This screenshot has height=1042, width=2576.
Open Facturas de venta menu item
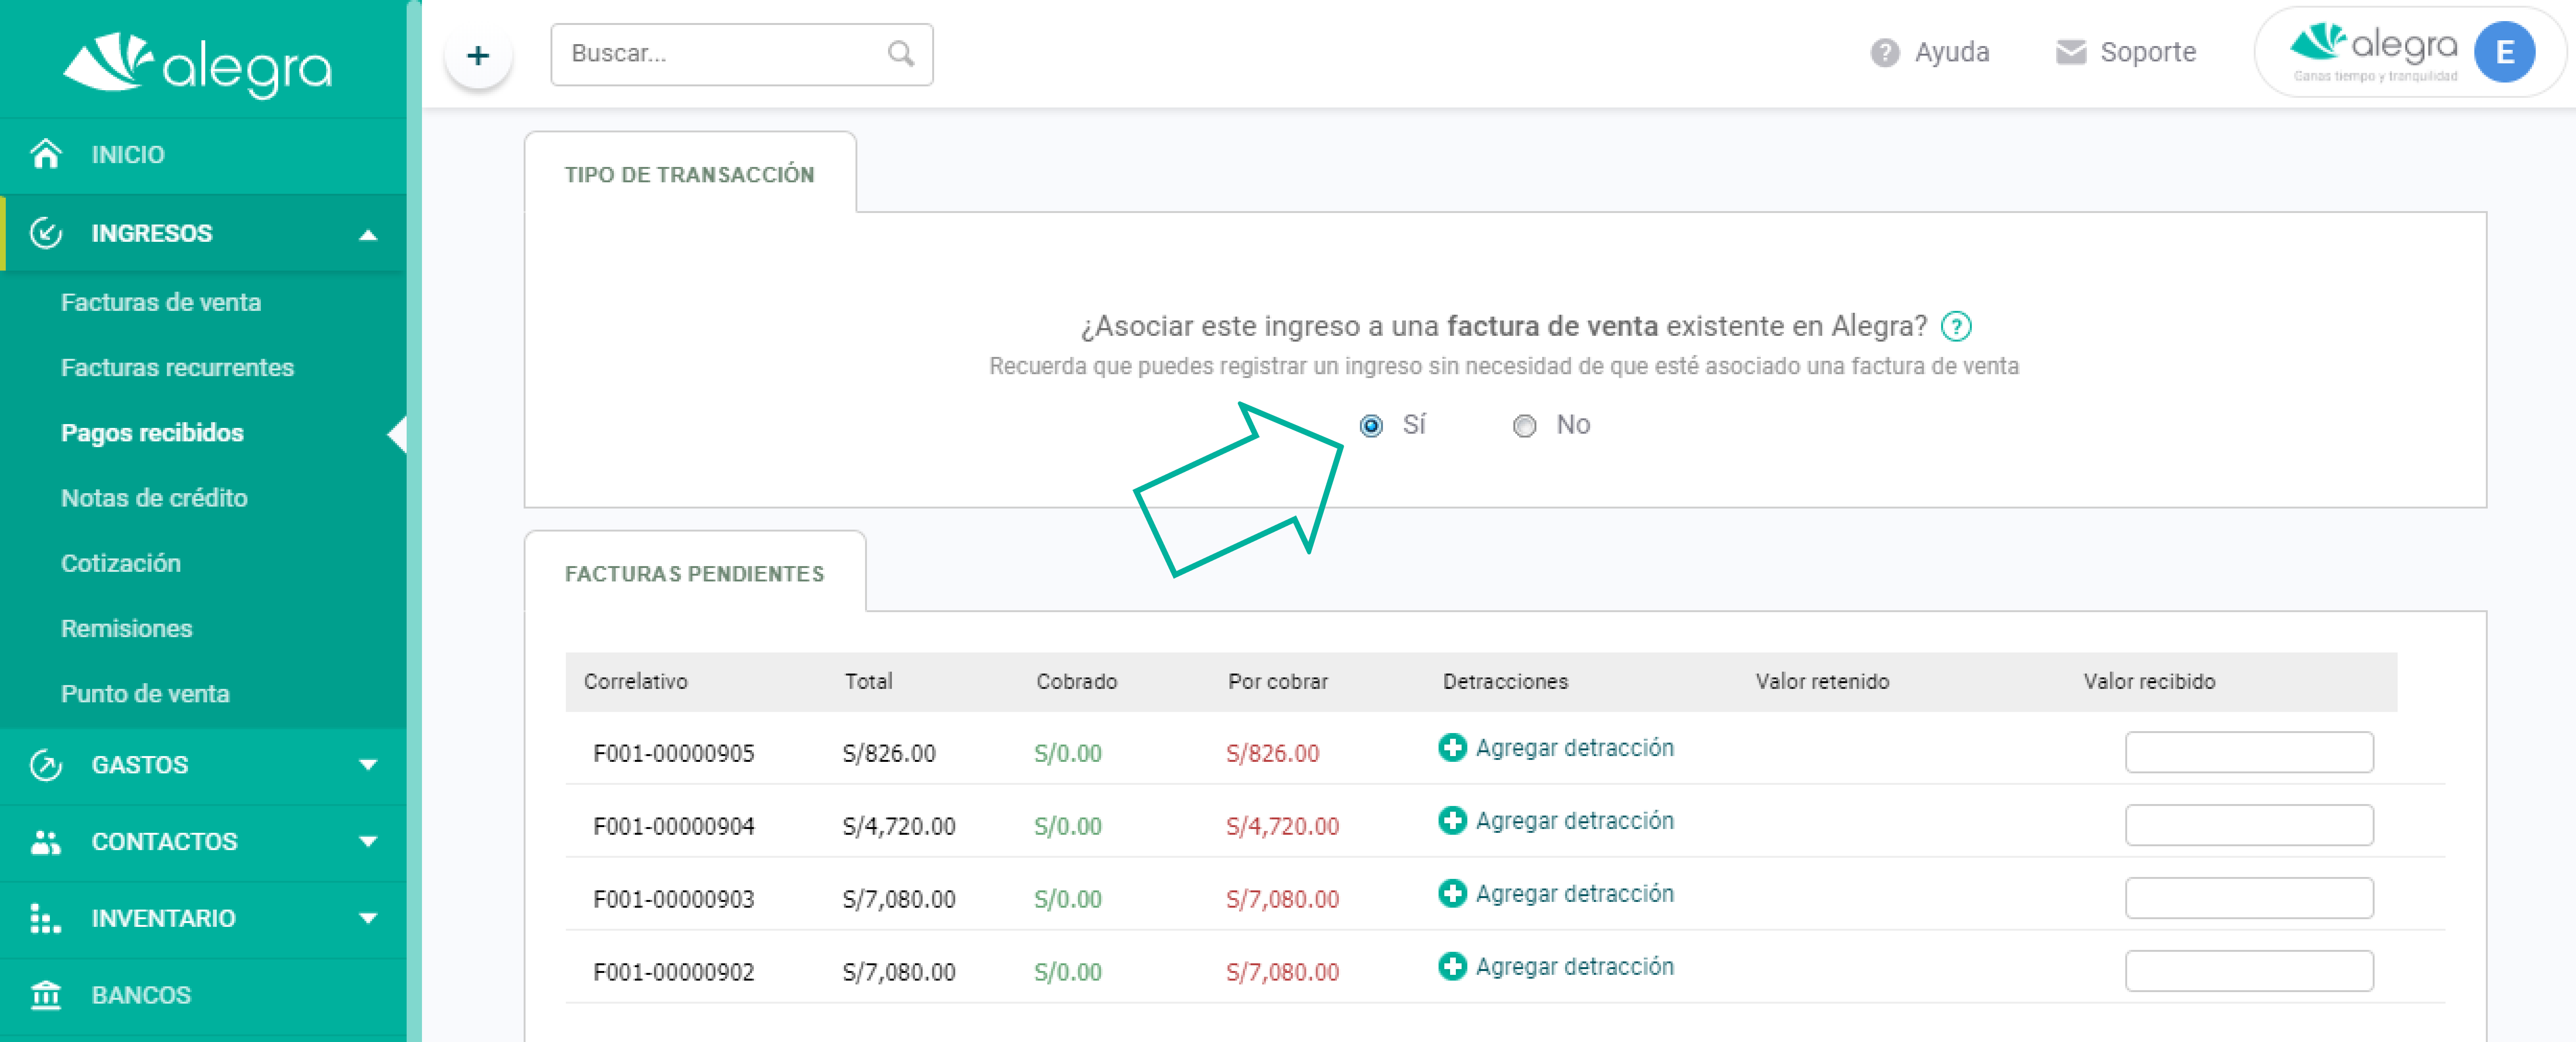161,302
